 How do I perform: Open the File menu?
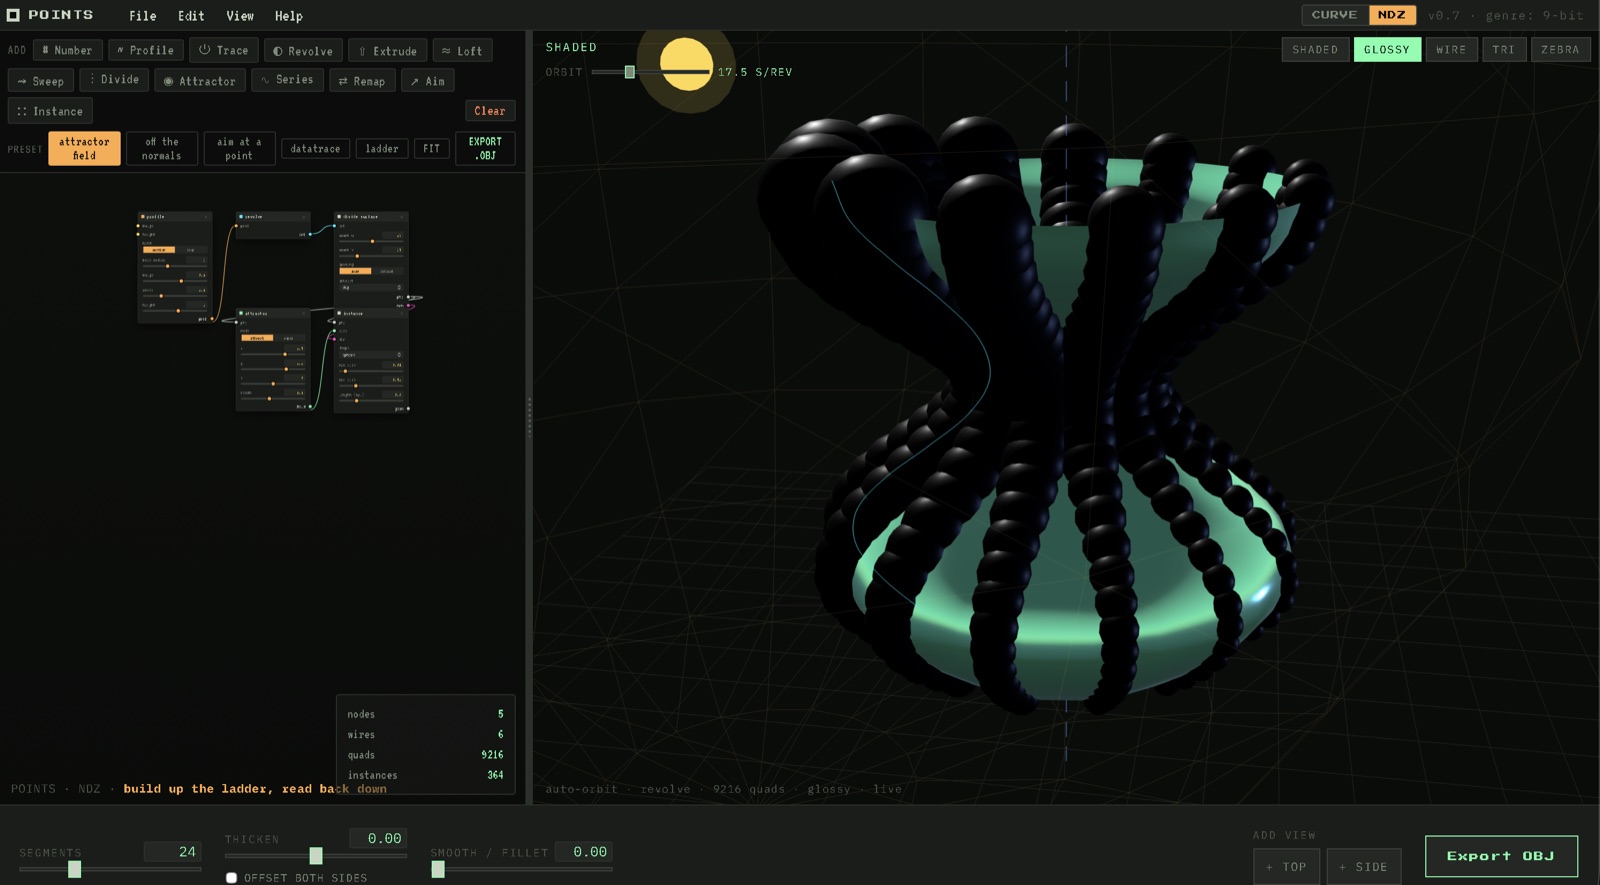[x=142, y=16]
